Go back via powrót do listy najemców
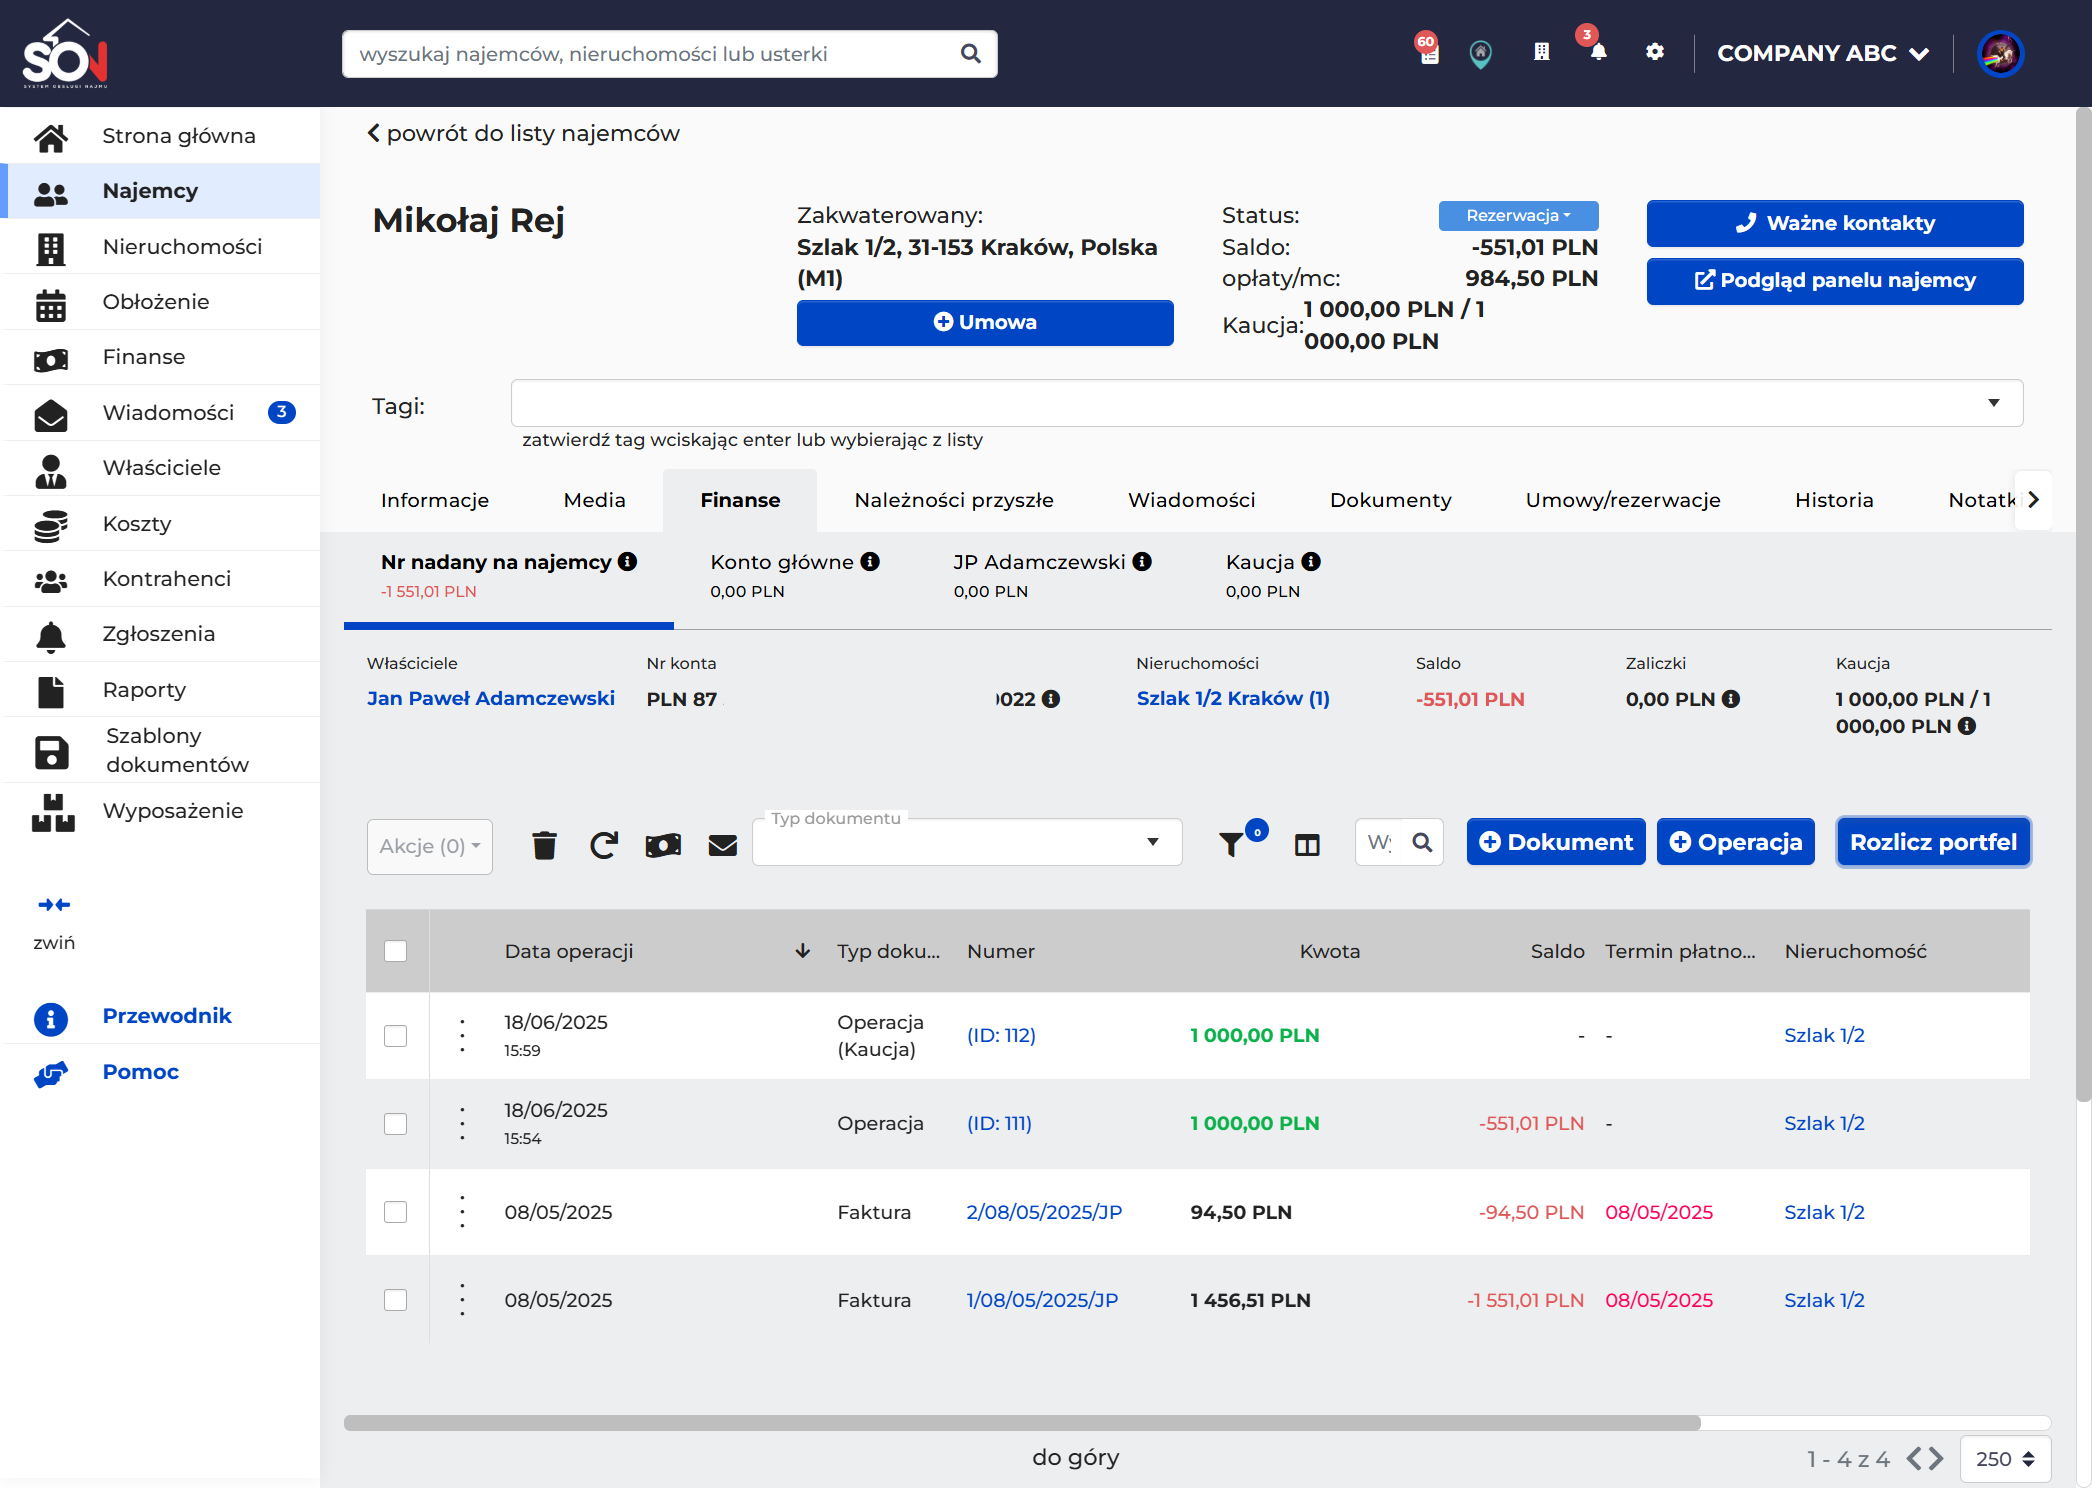 523,133
